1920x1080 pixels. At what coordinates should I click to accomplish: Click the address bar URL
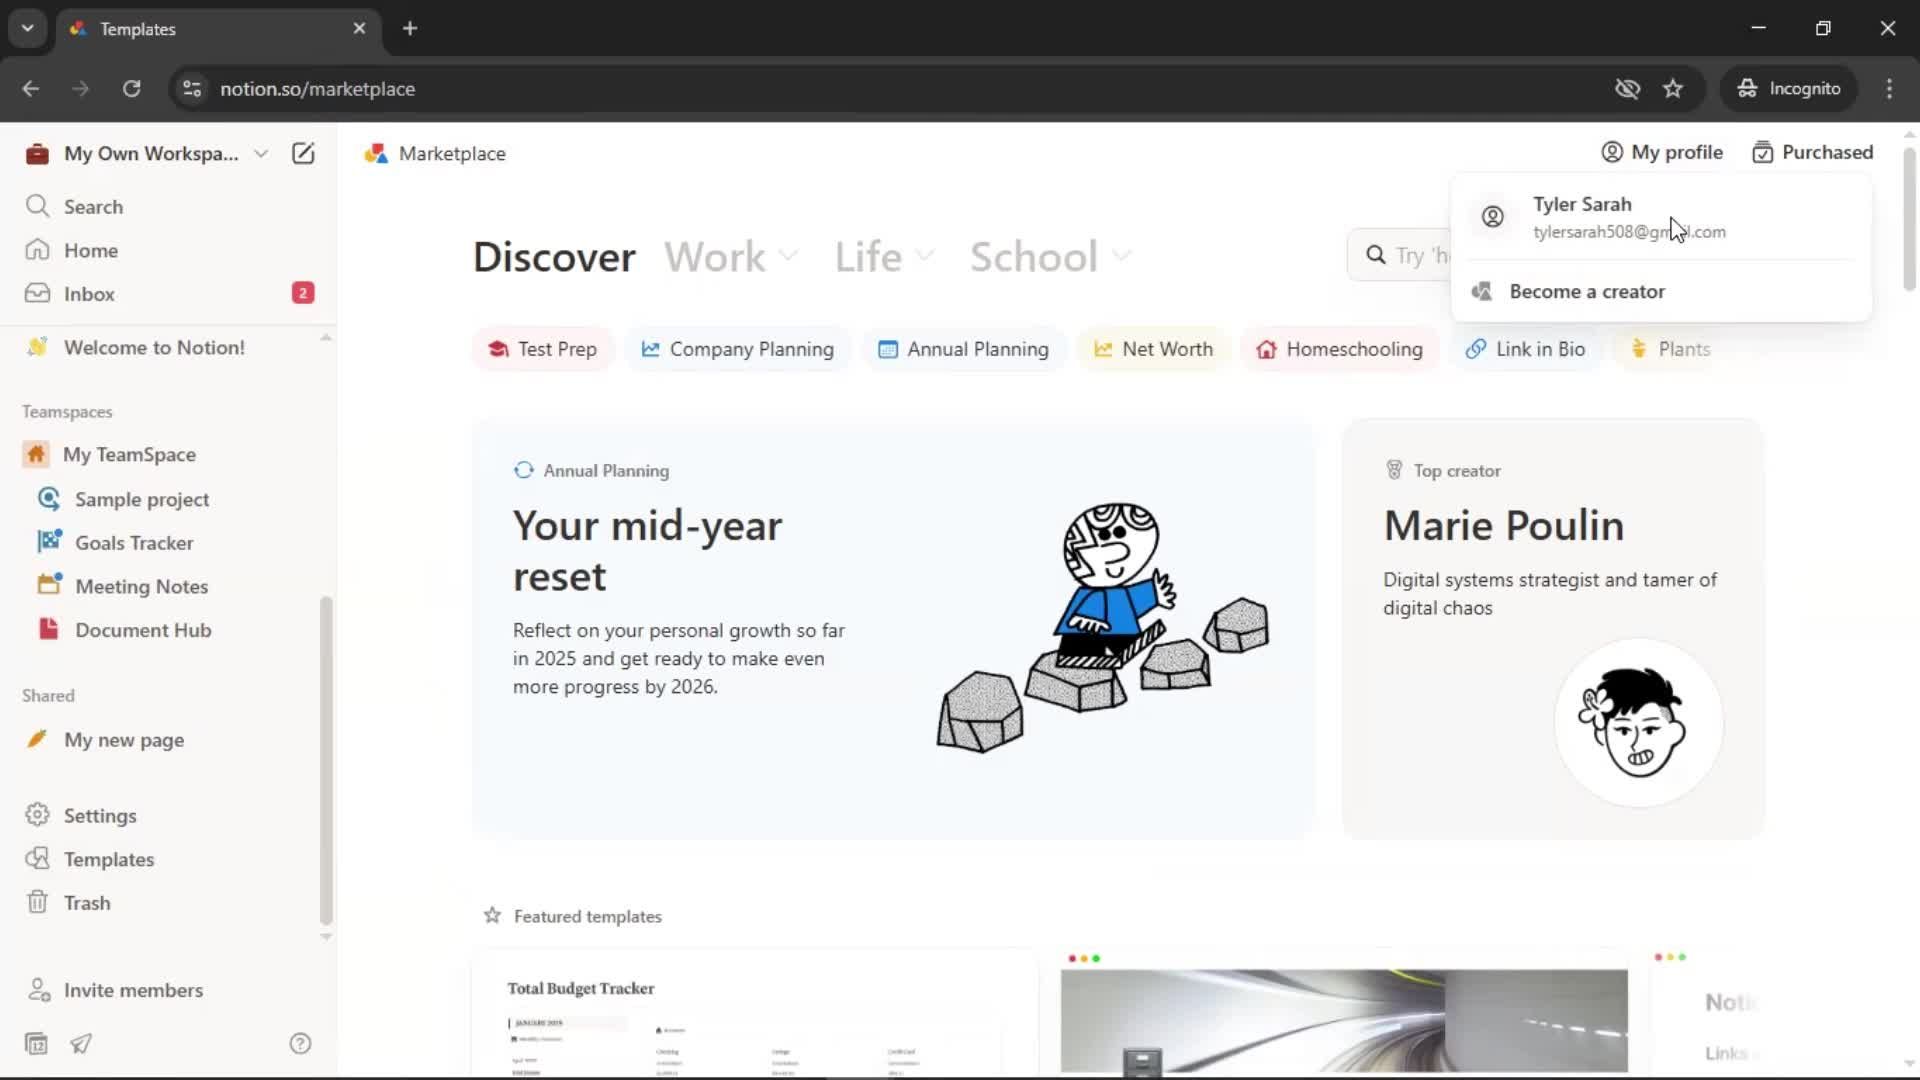tap(317, 89)
